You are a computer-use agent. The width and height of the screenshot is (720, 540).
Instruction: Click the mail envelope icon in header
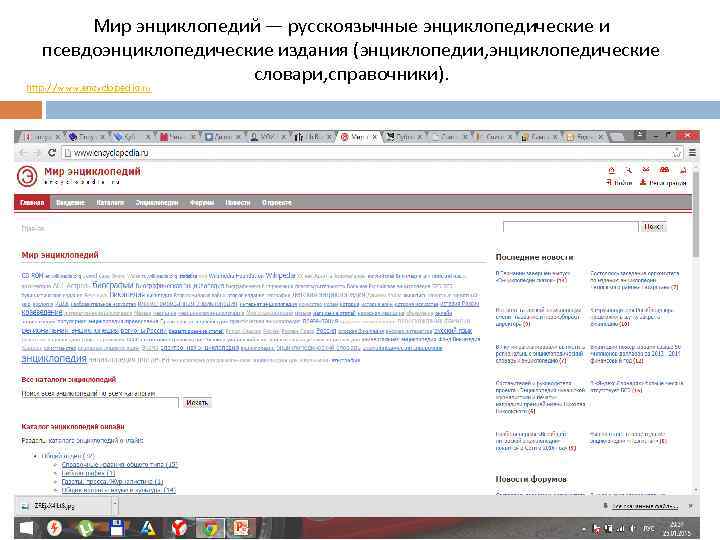646,170
